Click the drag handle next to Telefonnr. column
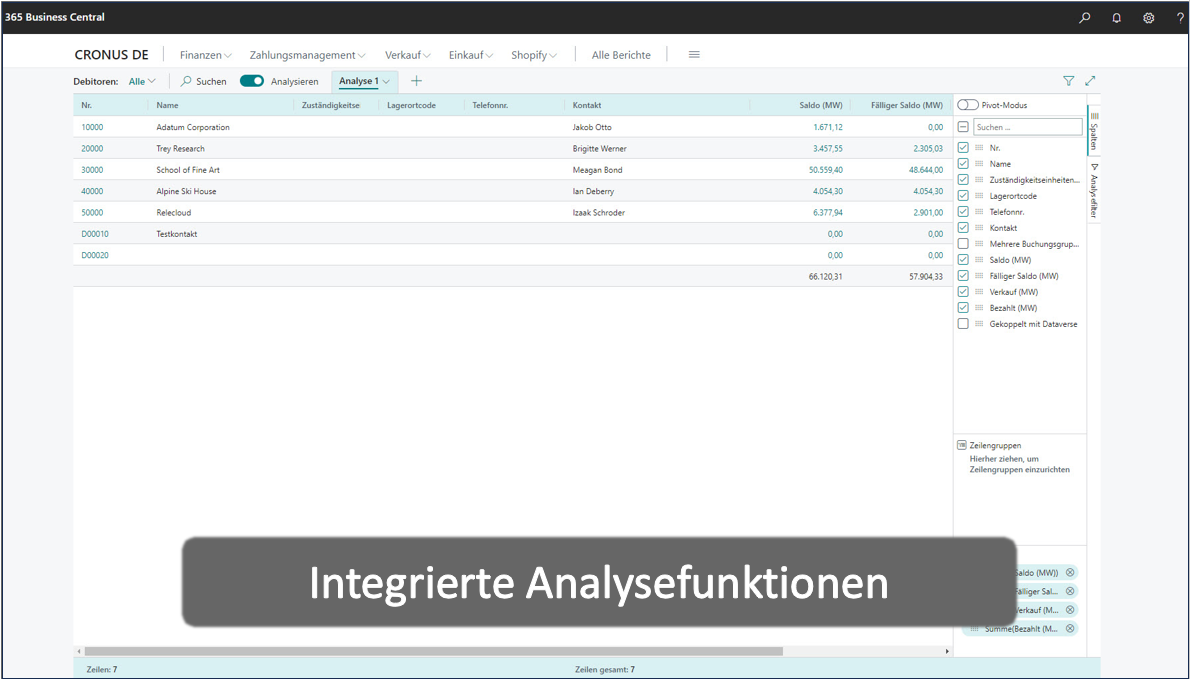The width and height of the screenshot is (1190, 679). pyautogui.click(x=979, y=212)
